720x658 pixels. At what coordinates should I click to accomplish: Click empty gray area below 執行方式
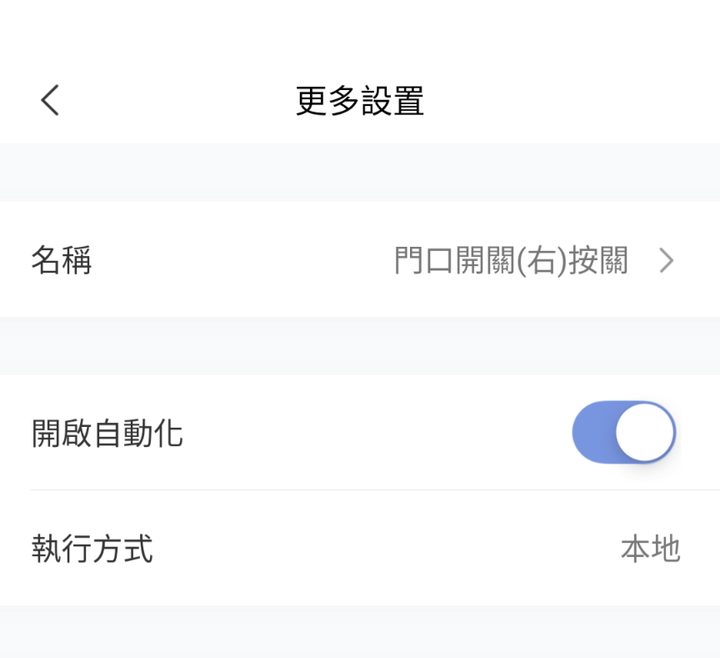coord(360,632)
